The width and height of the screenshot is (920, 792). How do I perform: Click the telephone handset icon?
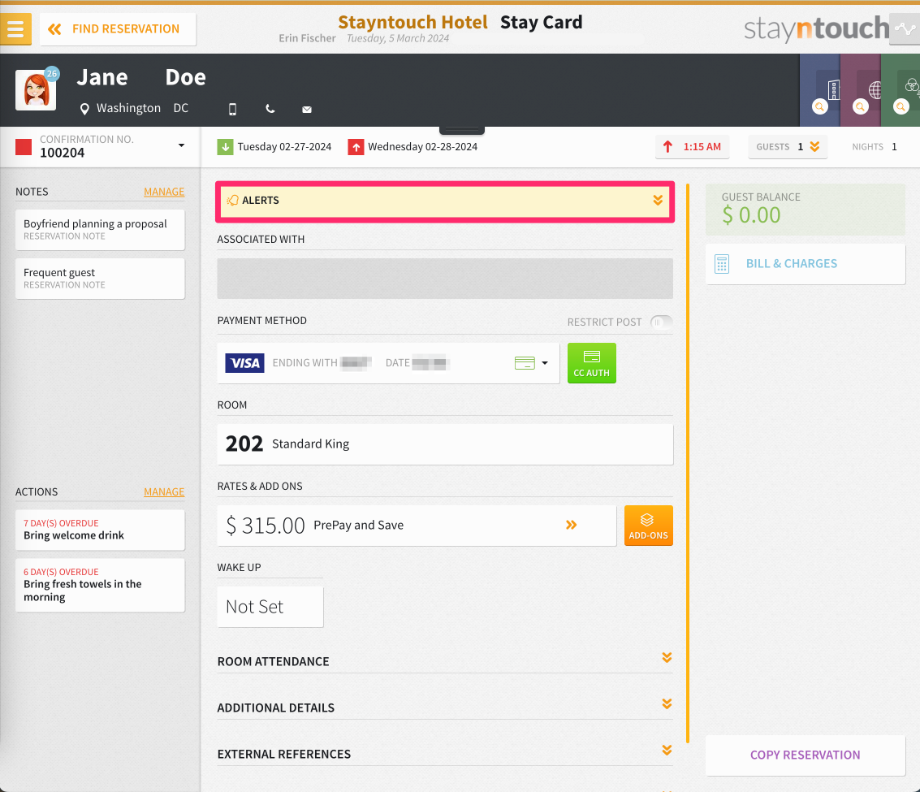270,109
